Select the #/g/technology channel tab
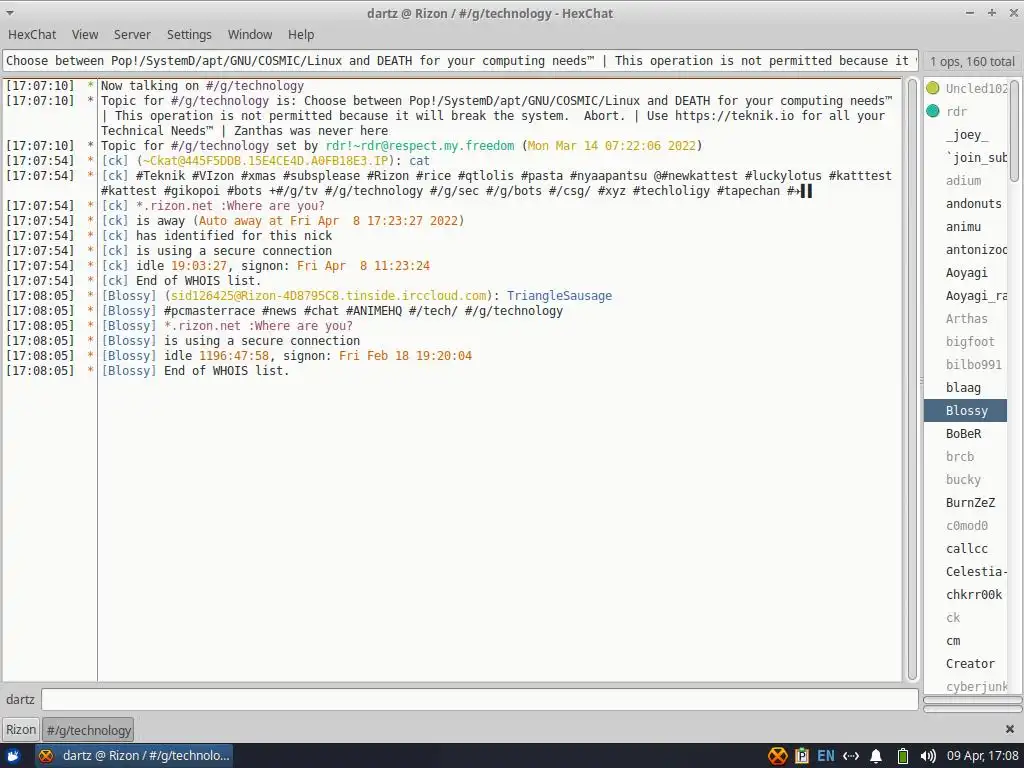Image resolution: width=1024 pixels, height=768 pixels. tap(88, 730)
